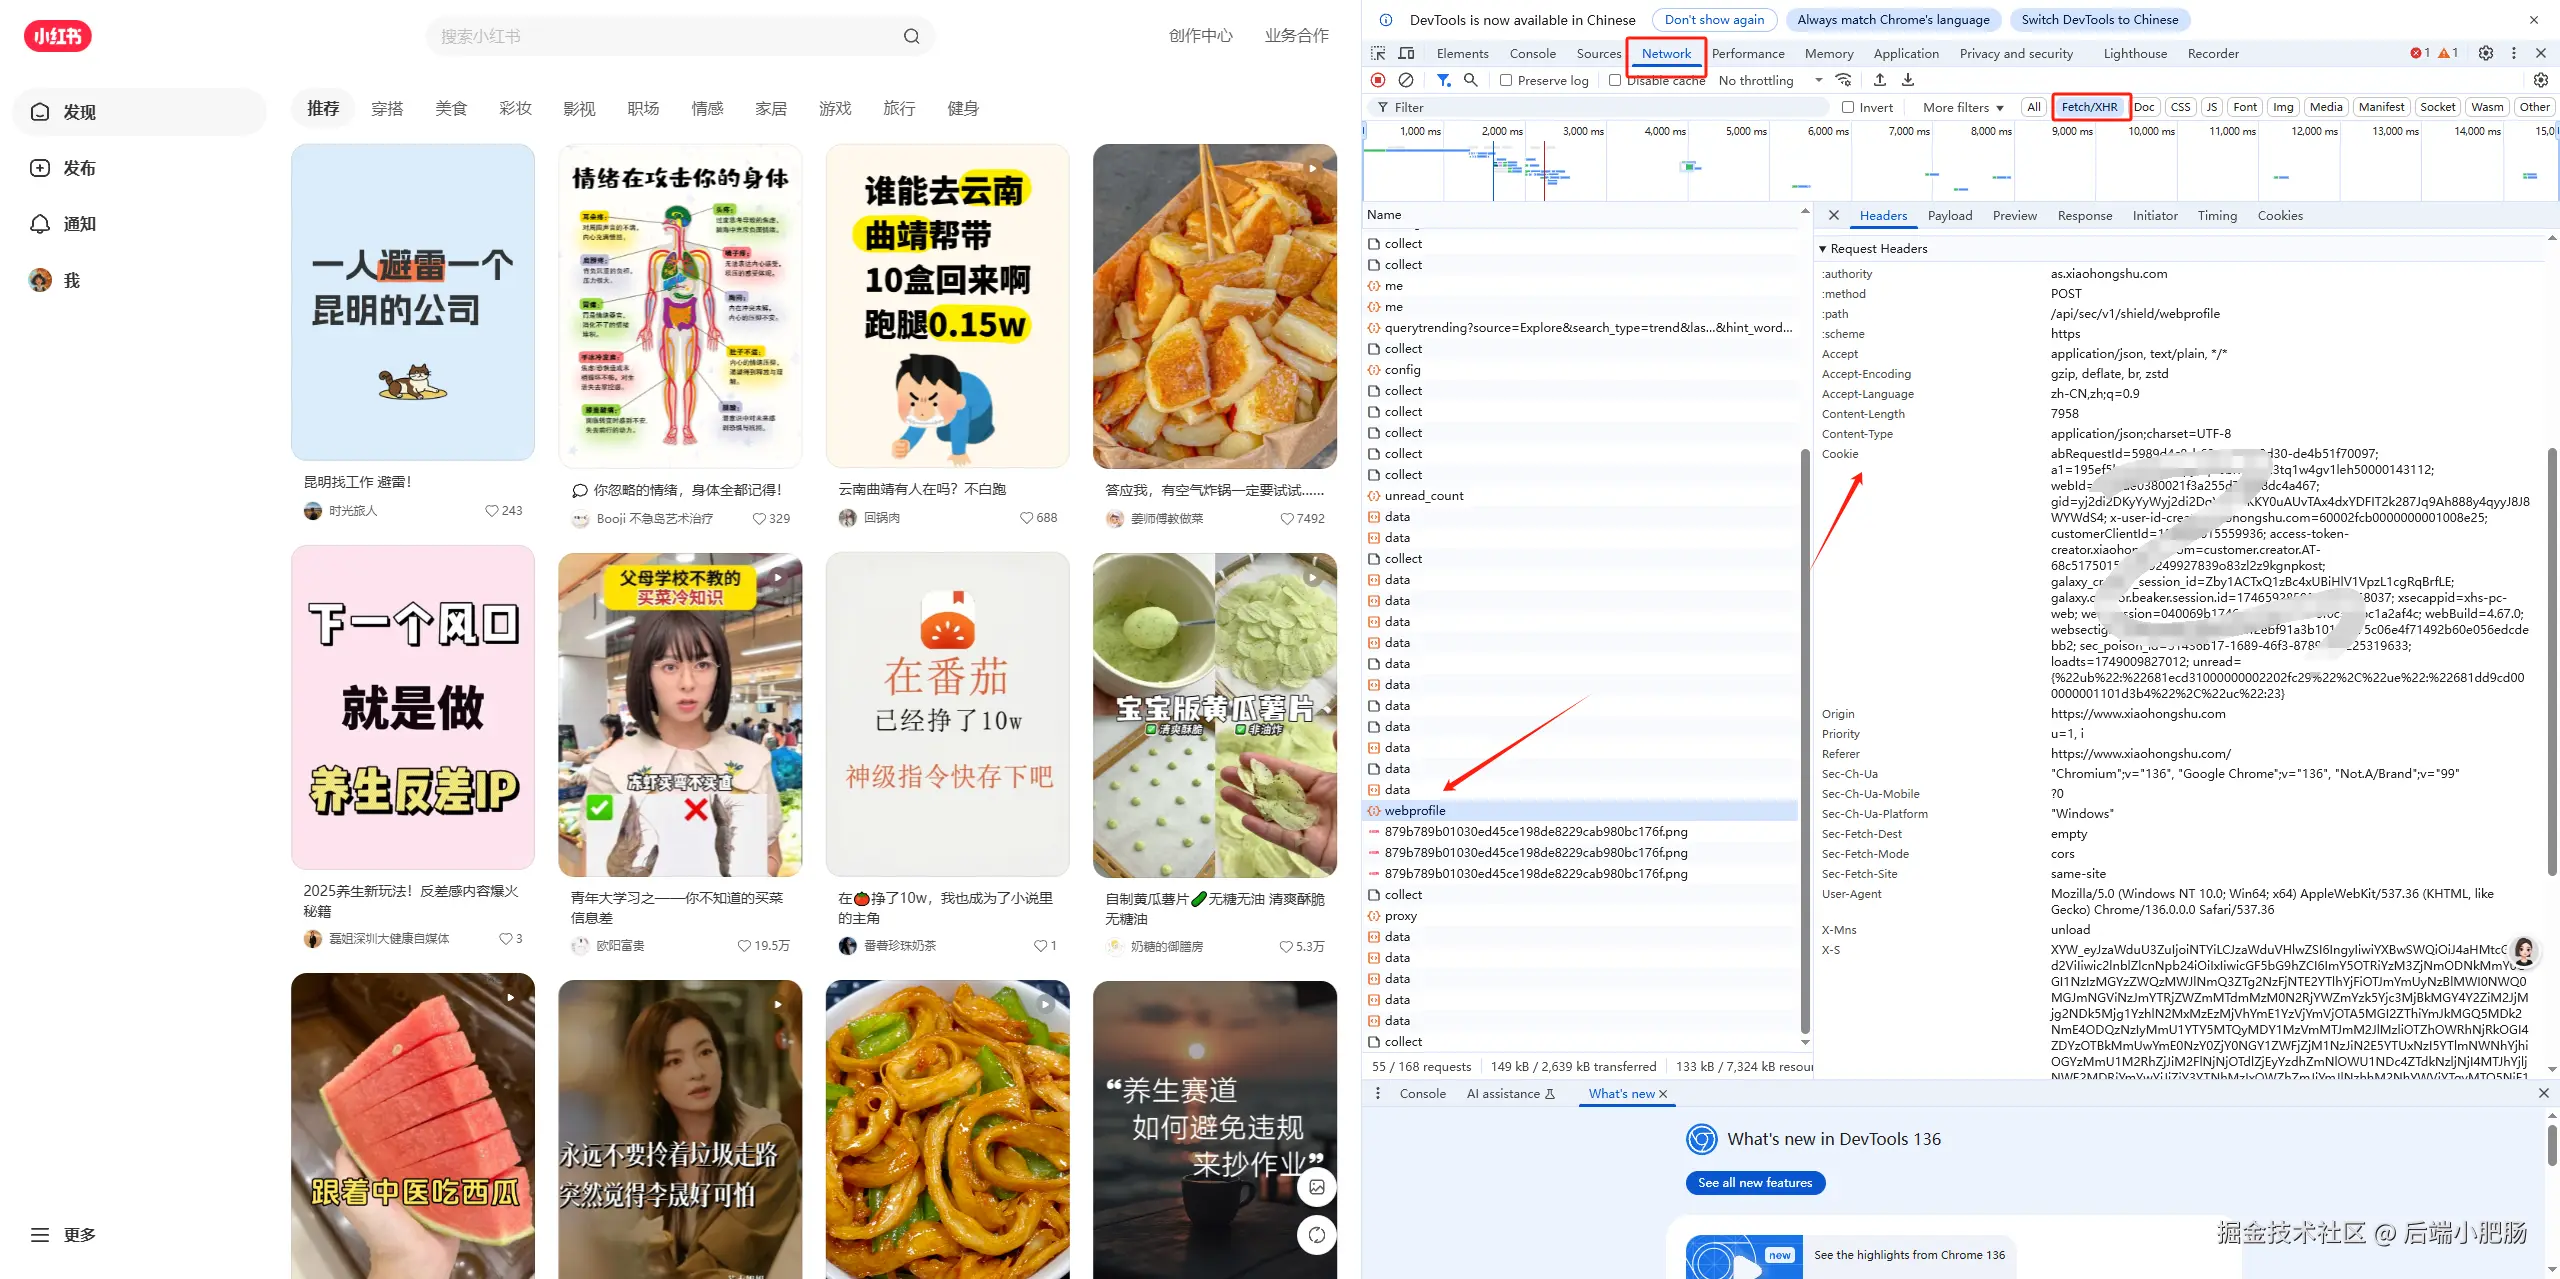
Task: Click Export HAR download icon
Action: (x=1908, y=80)
